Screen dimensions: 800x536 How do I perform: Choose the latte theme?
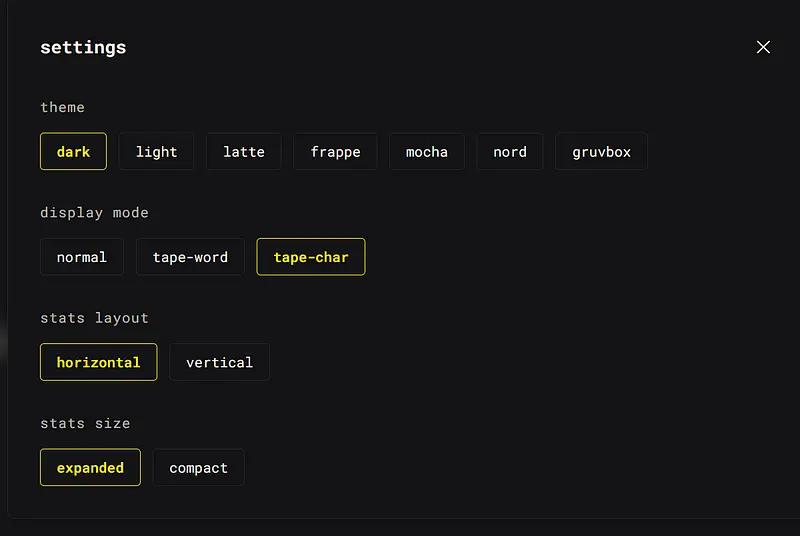244,152
